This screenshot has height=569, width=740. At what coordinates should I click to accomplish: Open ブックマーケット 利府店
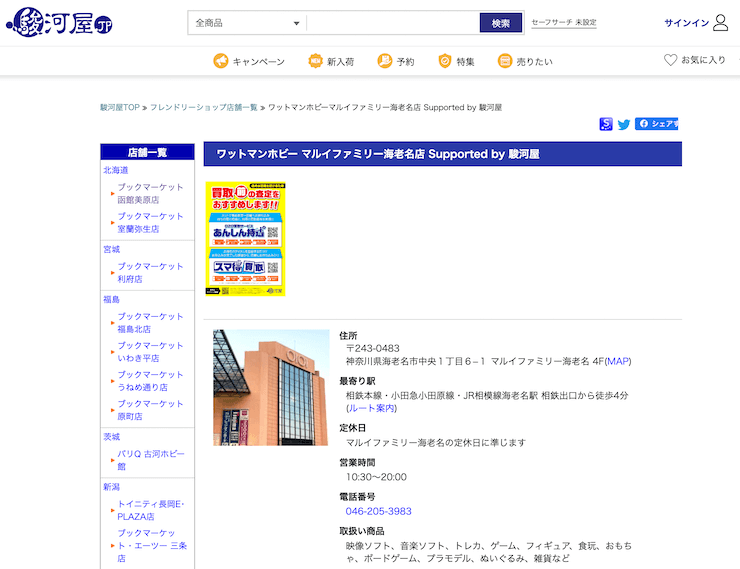(150, 273)
